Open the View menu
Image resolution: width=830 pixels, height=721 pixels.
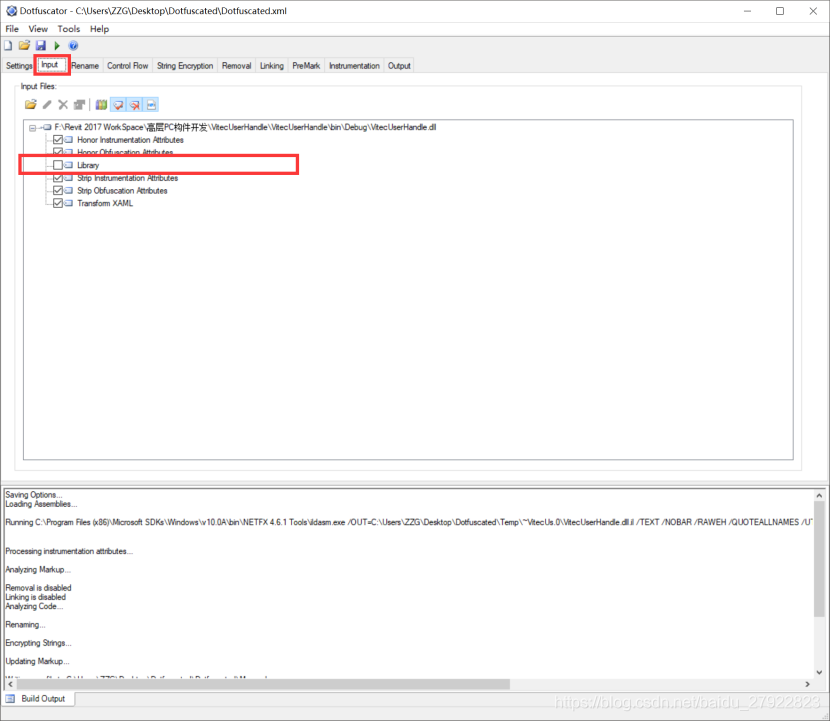(x=38, y=29)
